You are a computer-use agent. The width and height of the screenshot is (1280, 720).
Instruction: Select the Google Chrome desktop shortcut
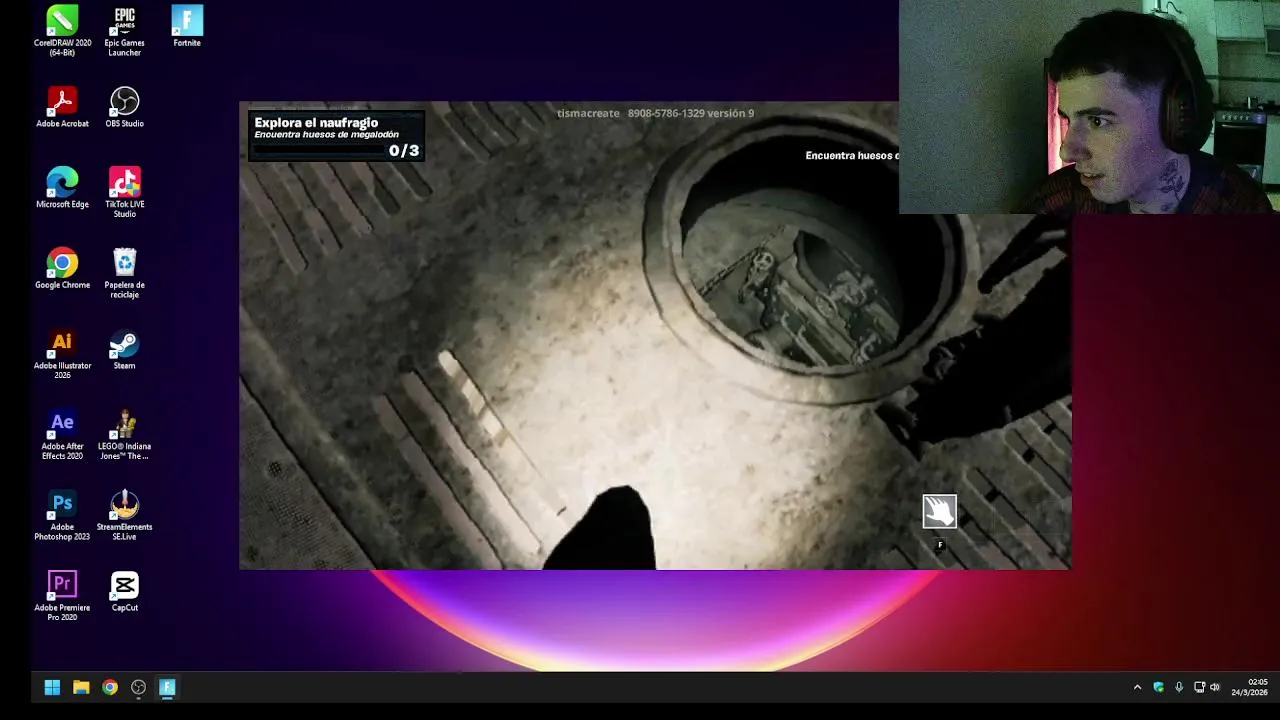tap(62, 269)
